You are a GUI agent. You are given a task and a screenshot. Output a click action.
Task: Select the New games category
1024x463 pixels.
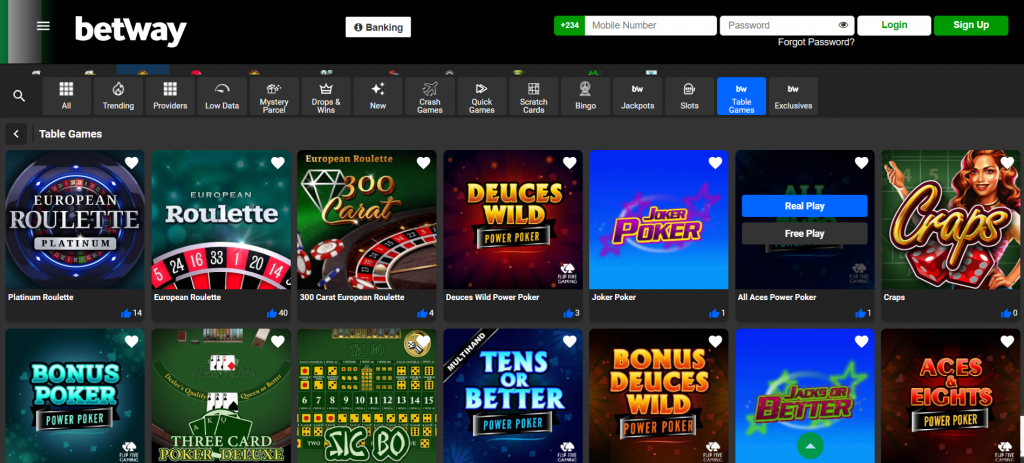click(x=378, y=96)
